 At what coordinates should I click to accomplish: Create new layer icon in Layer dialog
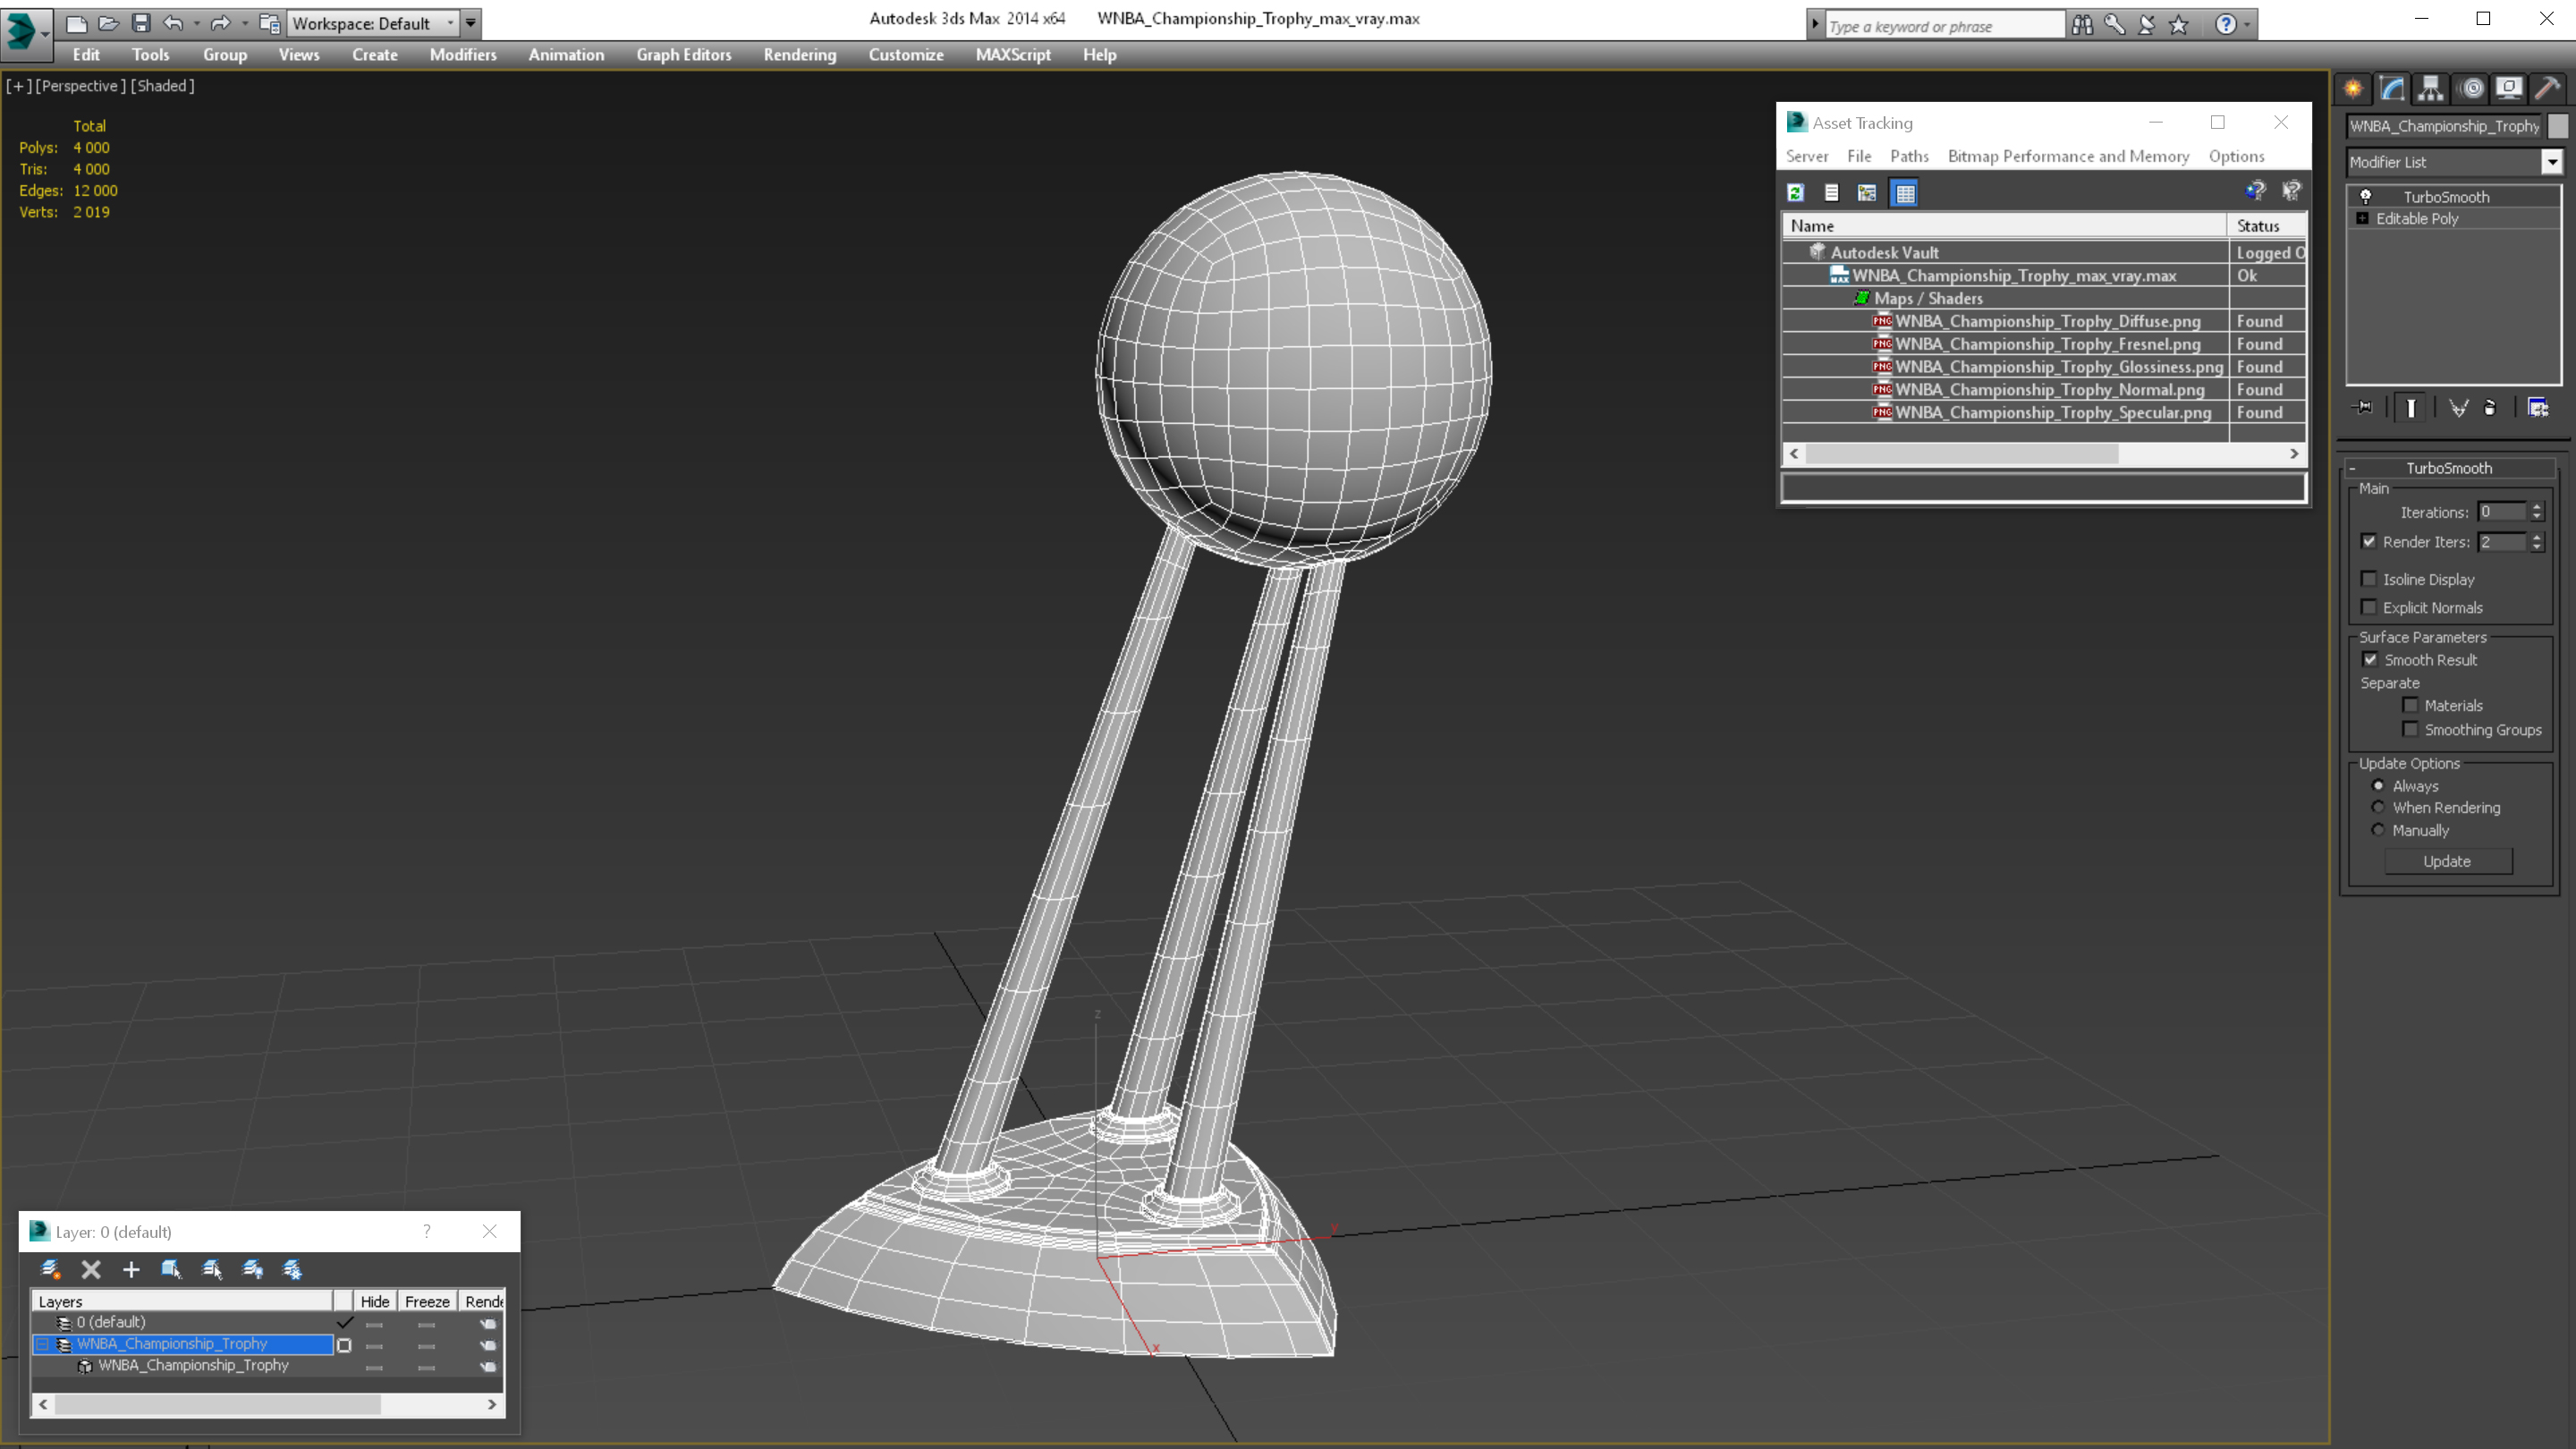pyautogui.click(x=50, y=1269)
